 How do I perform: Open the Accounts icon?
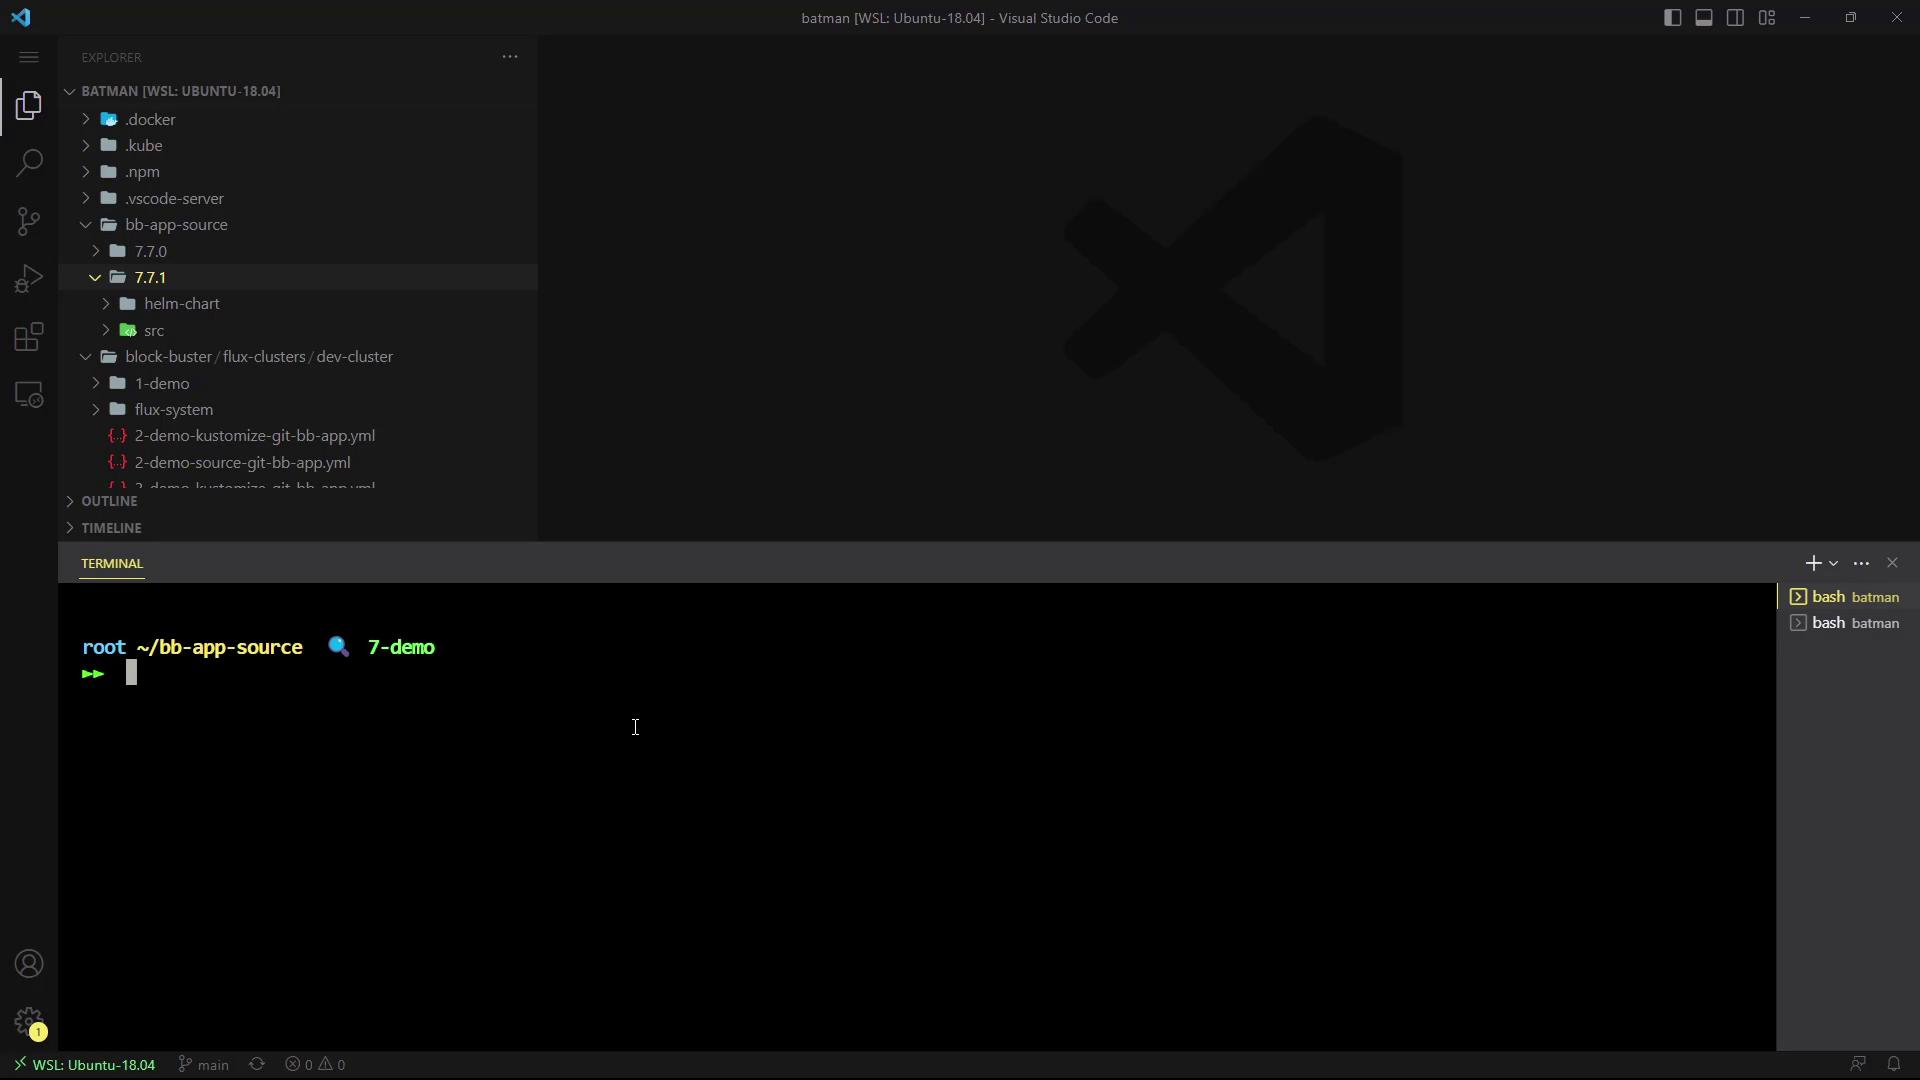point(29,964)
